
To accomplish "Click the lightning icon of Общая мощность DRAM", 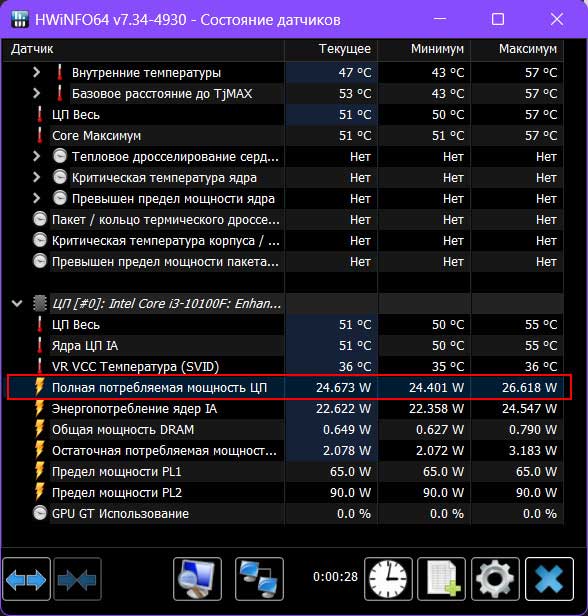I will 39,429.
